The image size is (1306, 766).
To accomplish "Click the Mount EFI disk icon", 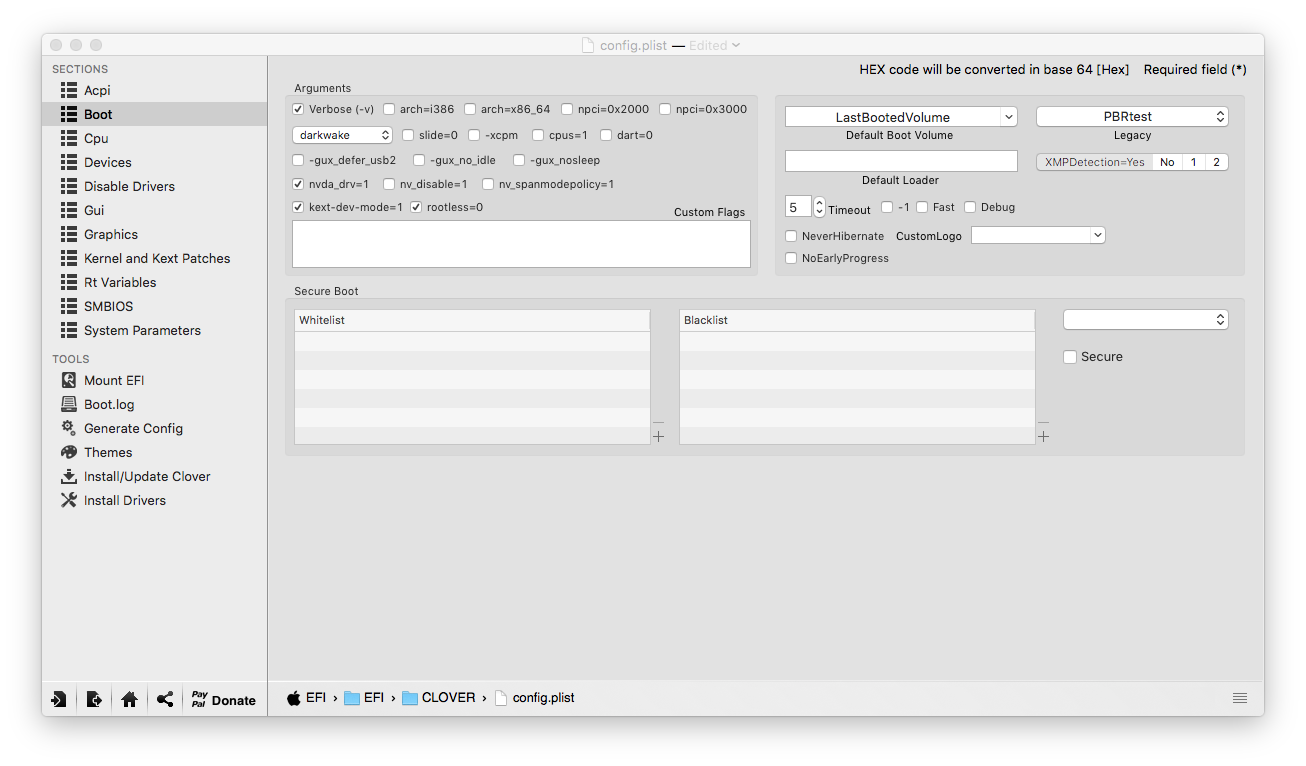I will [69, 380].
